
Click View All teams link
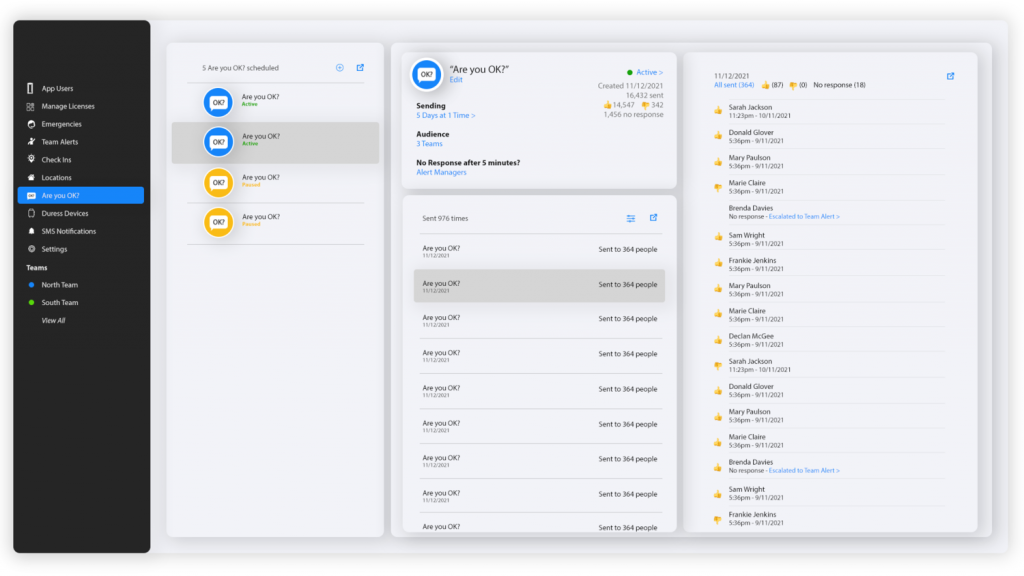(x=53, y=321)
